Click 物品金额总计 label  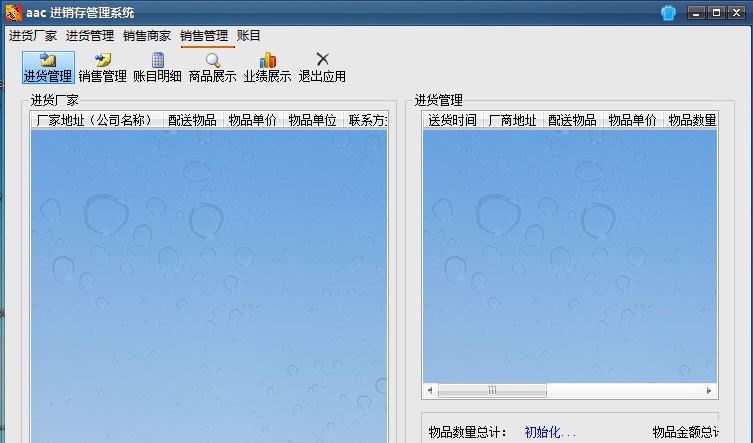point(685,432)
